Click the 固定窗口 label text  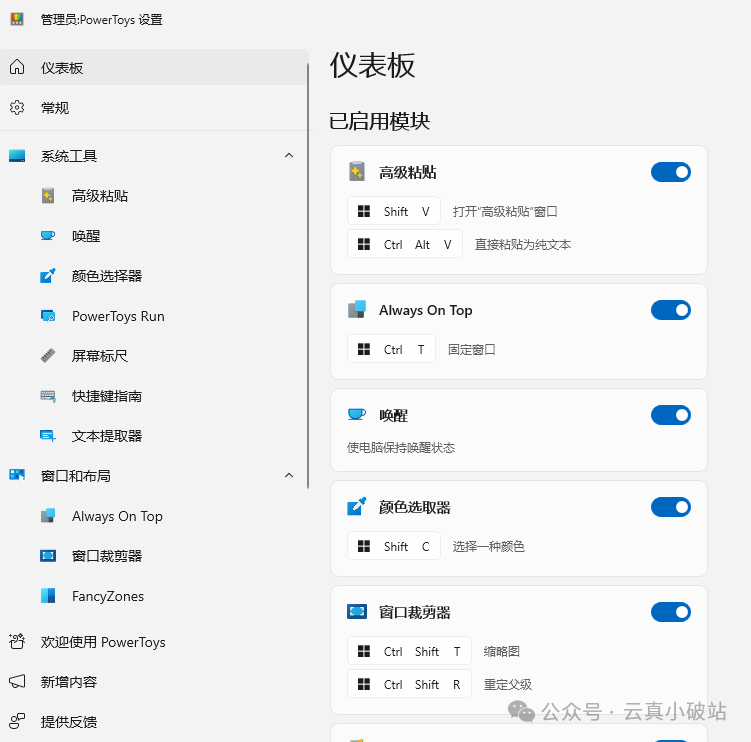coord(471,349)
